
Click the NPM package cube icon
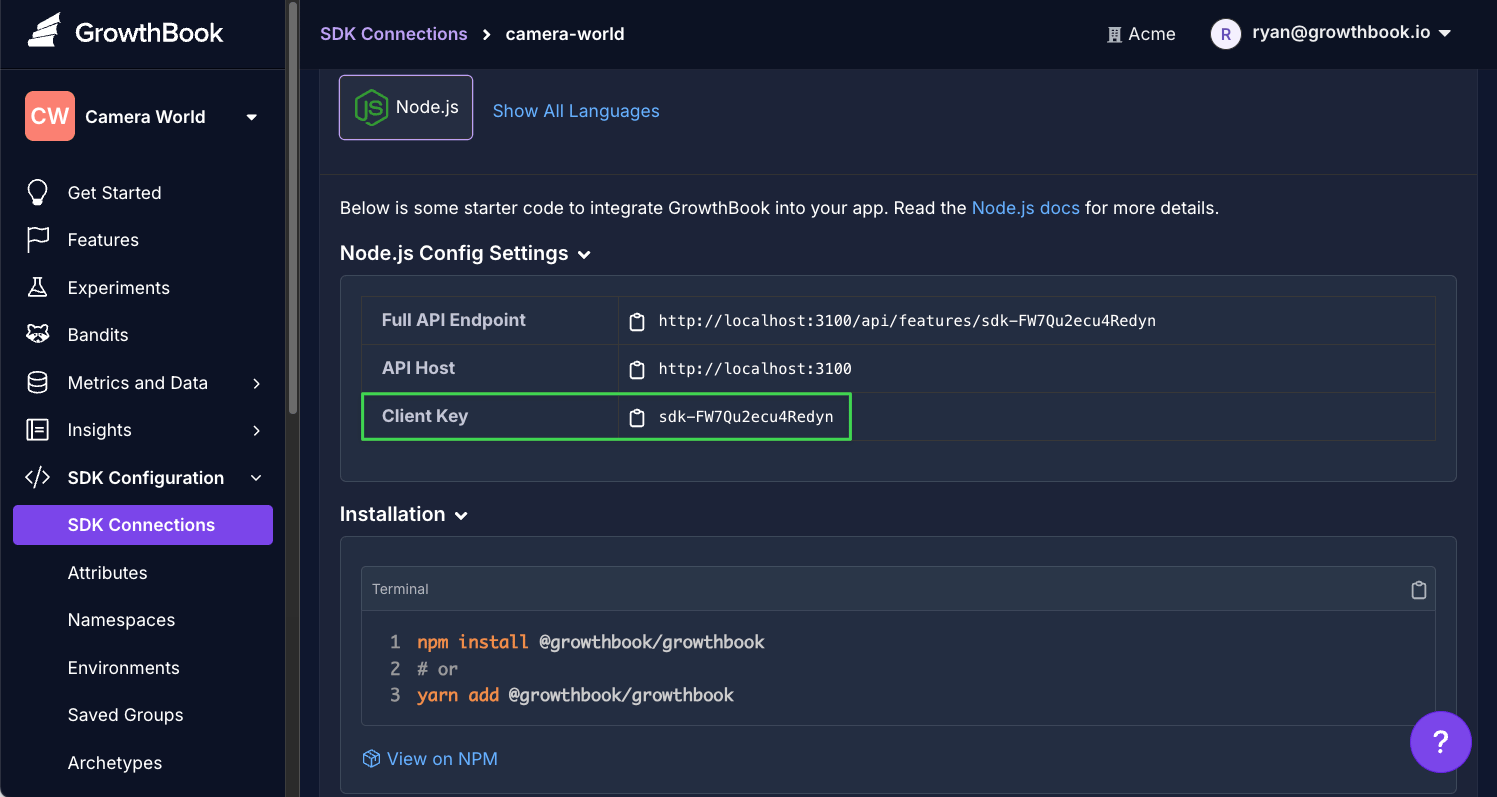371,759
